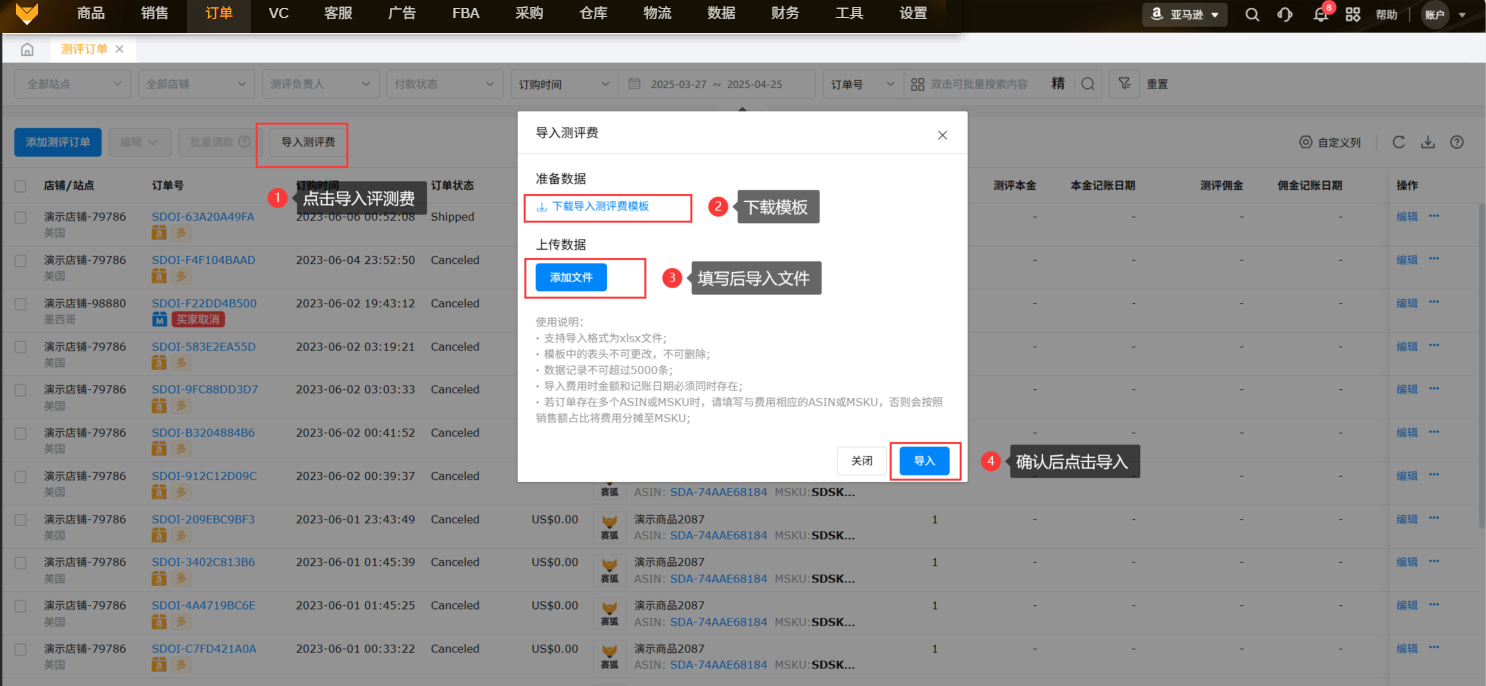
Task: Click the 下载导入测评费模板 link
Action: pos(593,206)
